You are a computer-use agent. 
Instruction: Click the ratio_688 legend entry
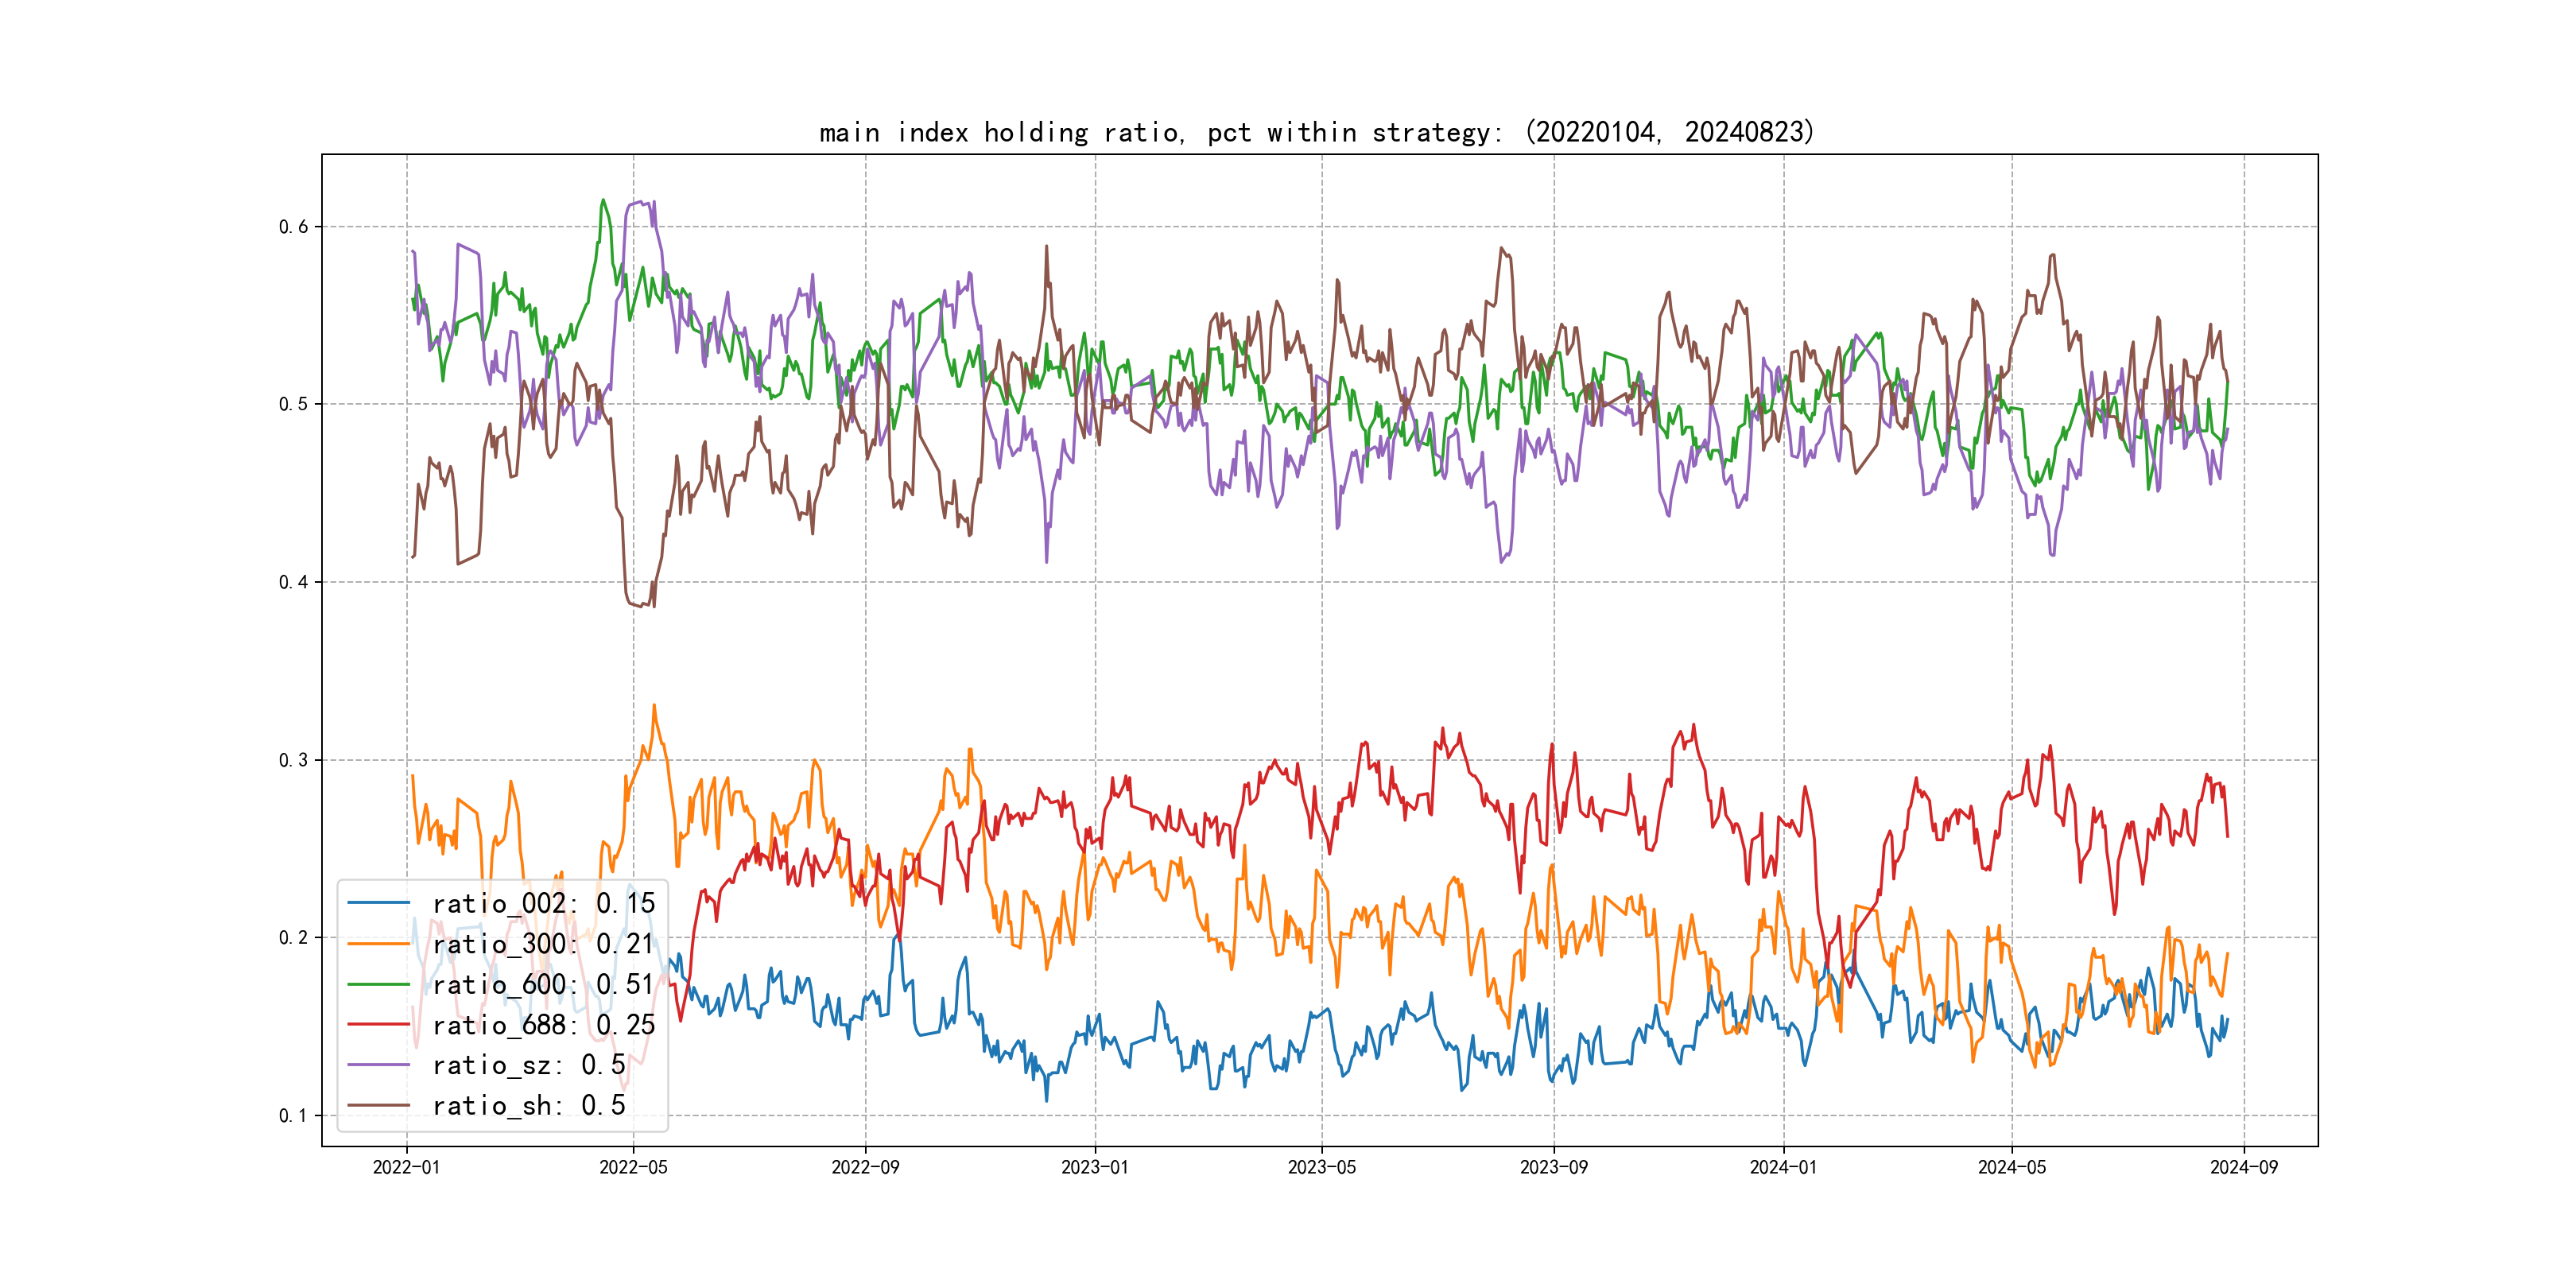(x=543, y=1025)
